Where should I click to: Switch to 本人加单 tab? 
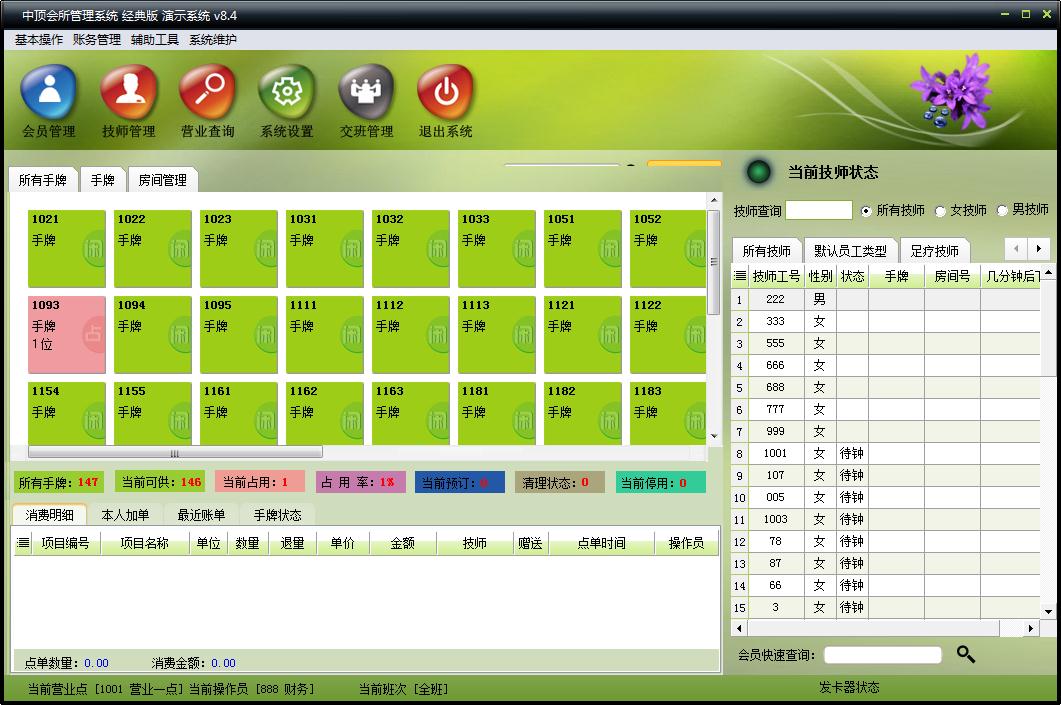pyautogui.click(x=125, y=515)
